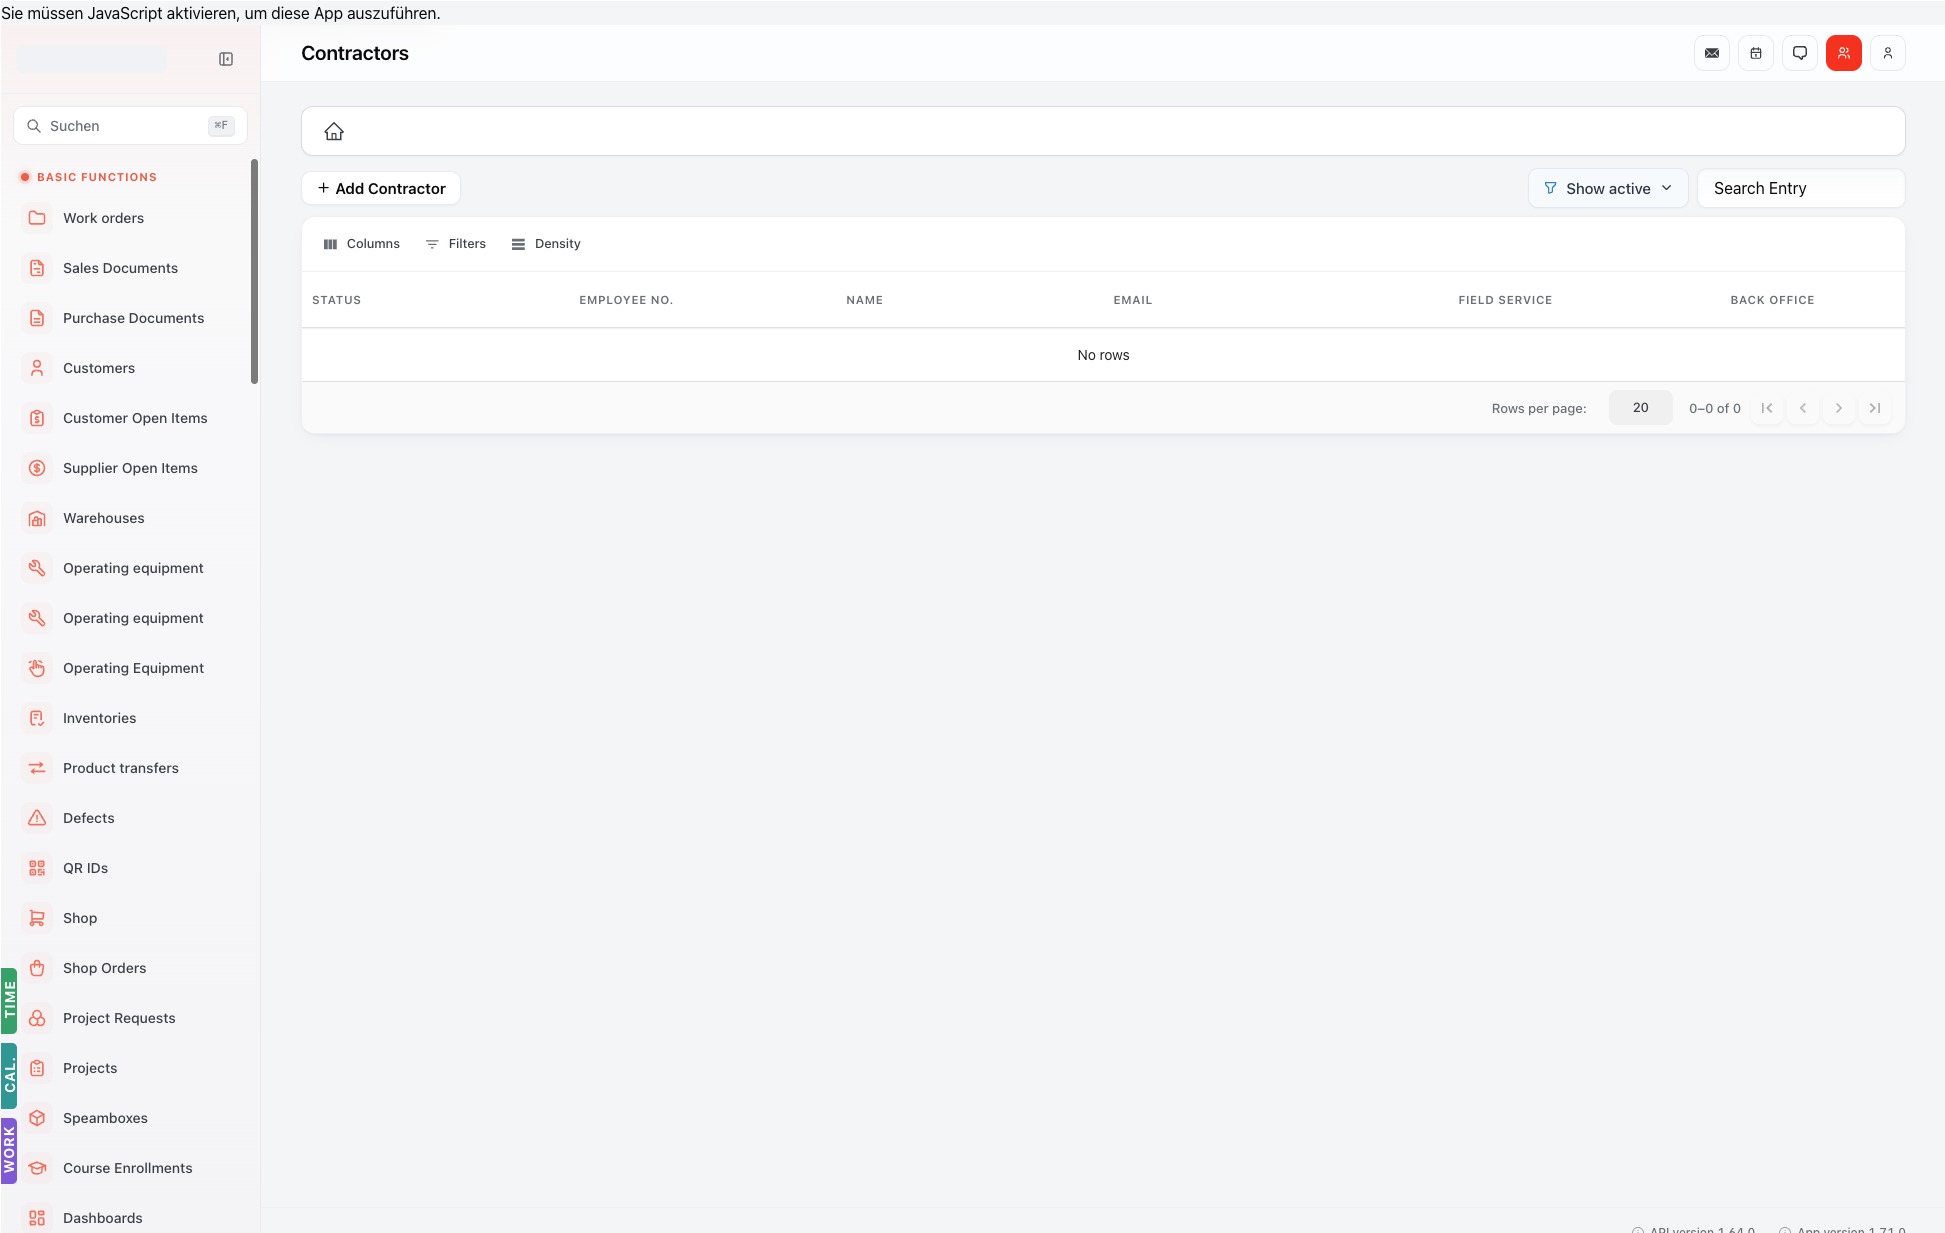Sort by FIELD SERVICE column header

click(x=1505, y=300)
